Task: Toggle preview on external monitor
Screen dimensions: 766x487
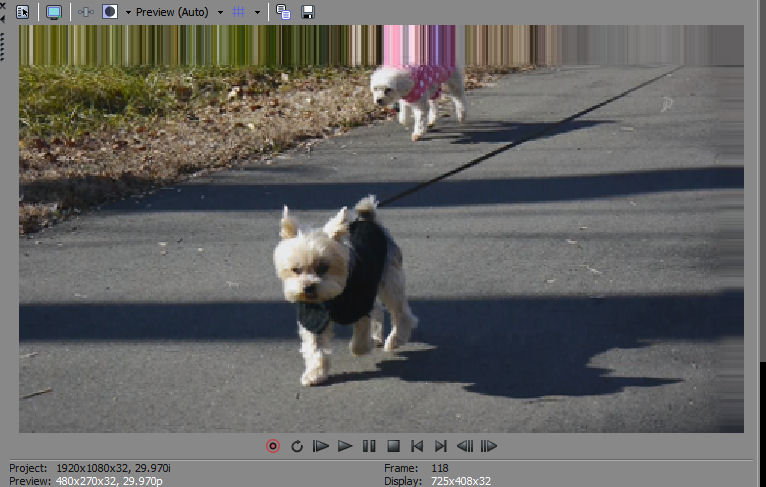Action: click(53, 12)
